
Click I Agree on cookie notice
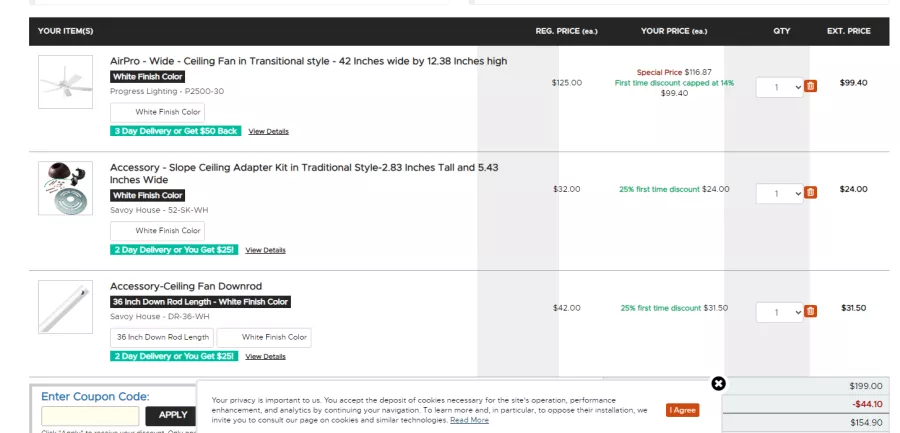[682, 410]
